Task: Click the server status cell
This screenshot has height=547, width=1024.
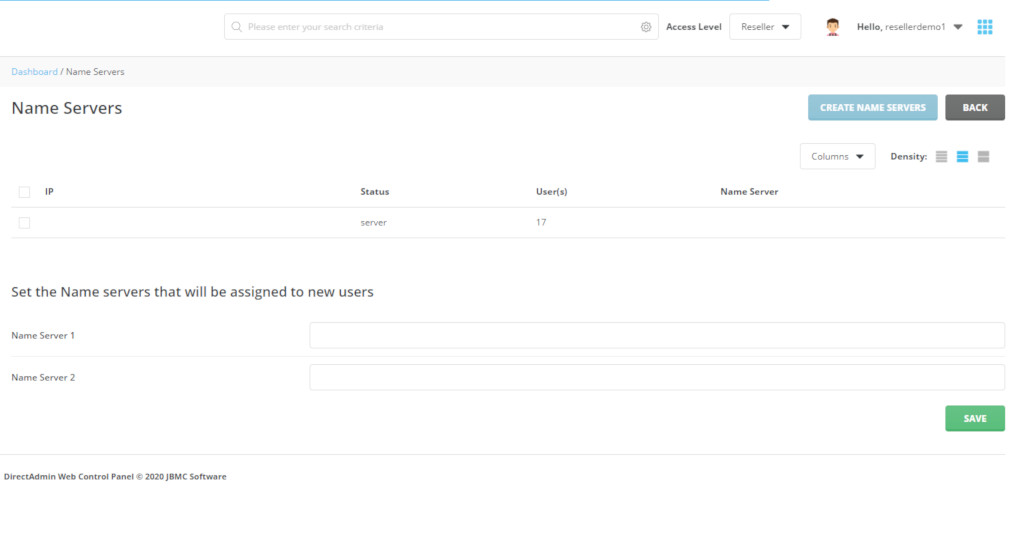Action: [x=374, y=223]
